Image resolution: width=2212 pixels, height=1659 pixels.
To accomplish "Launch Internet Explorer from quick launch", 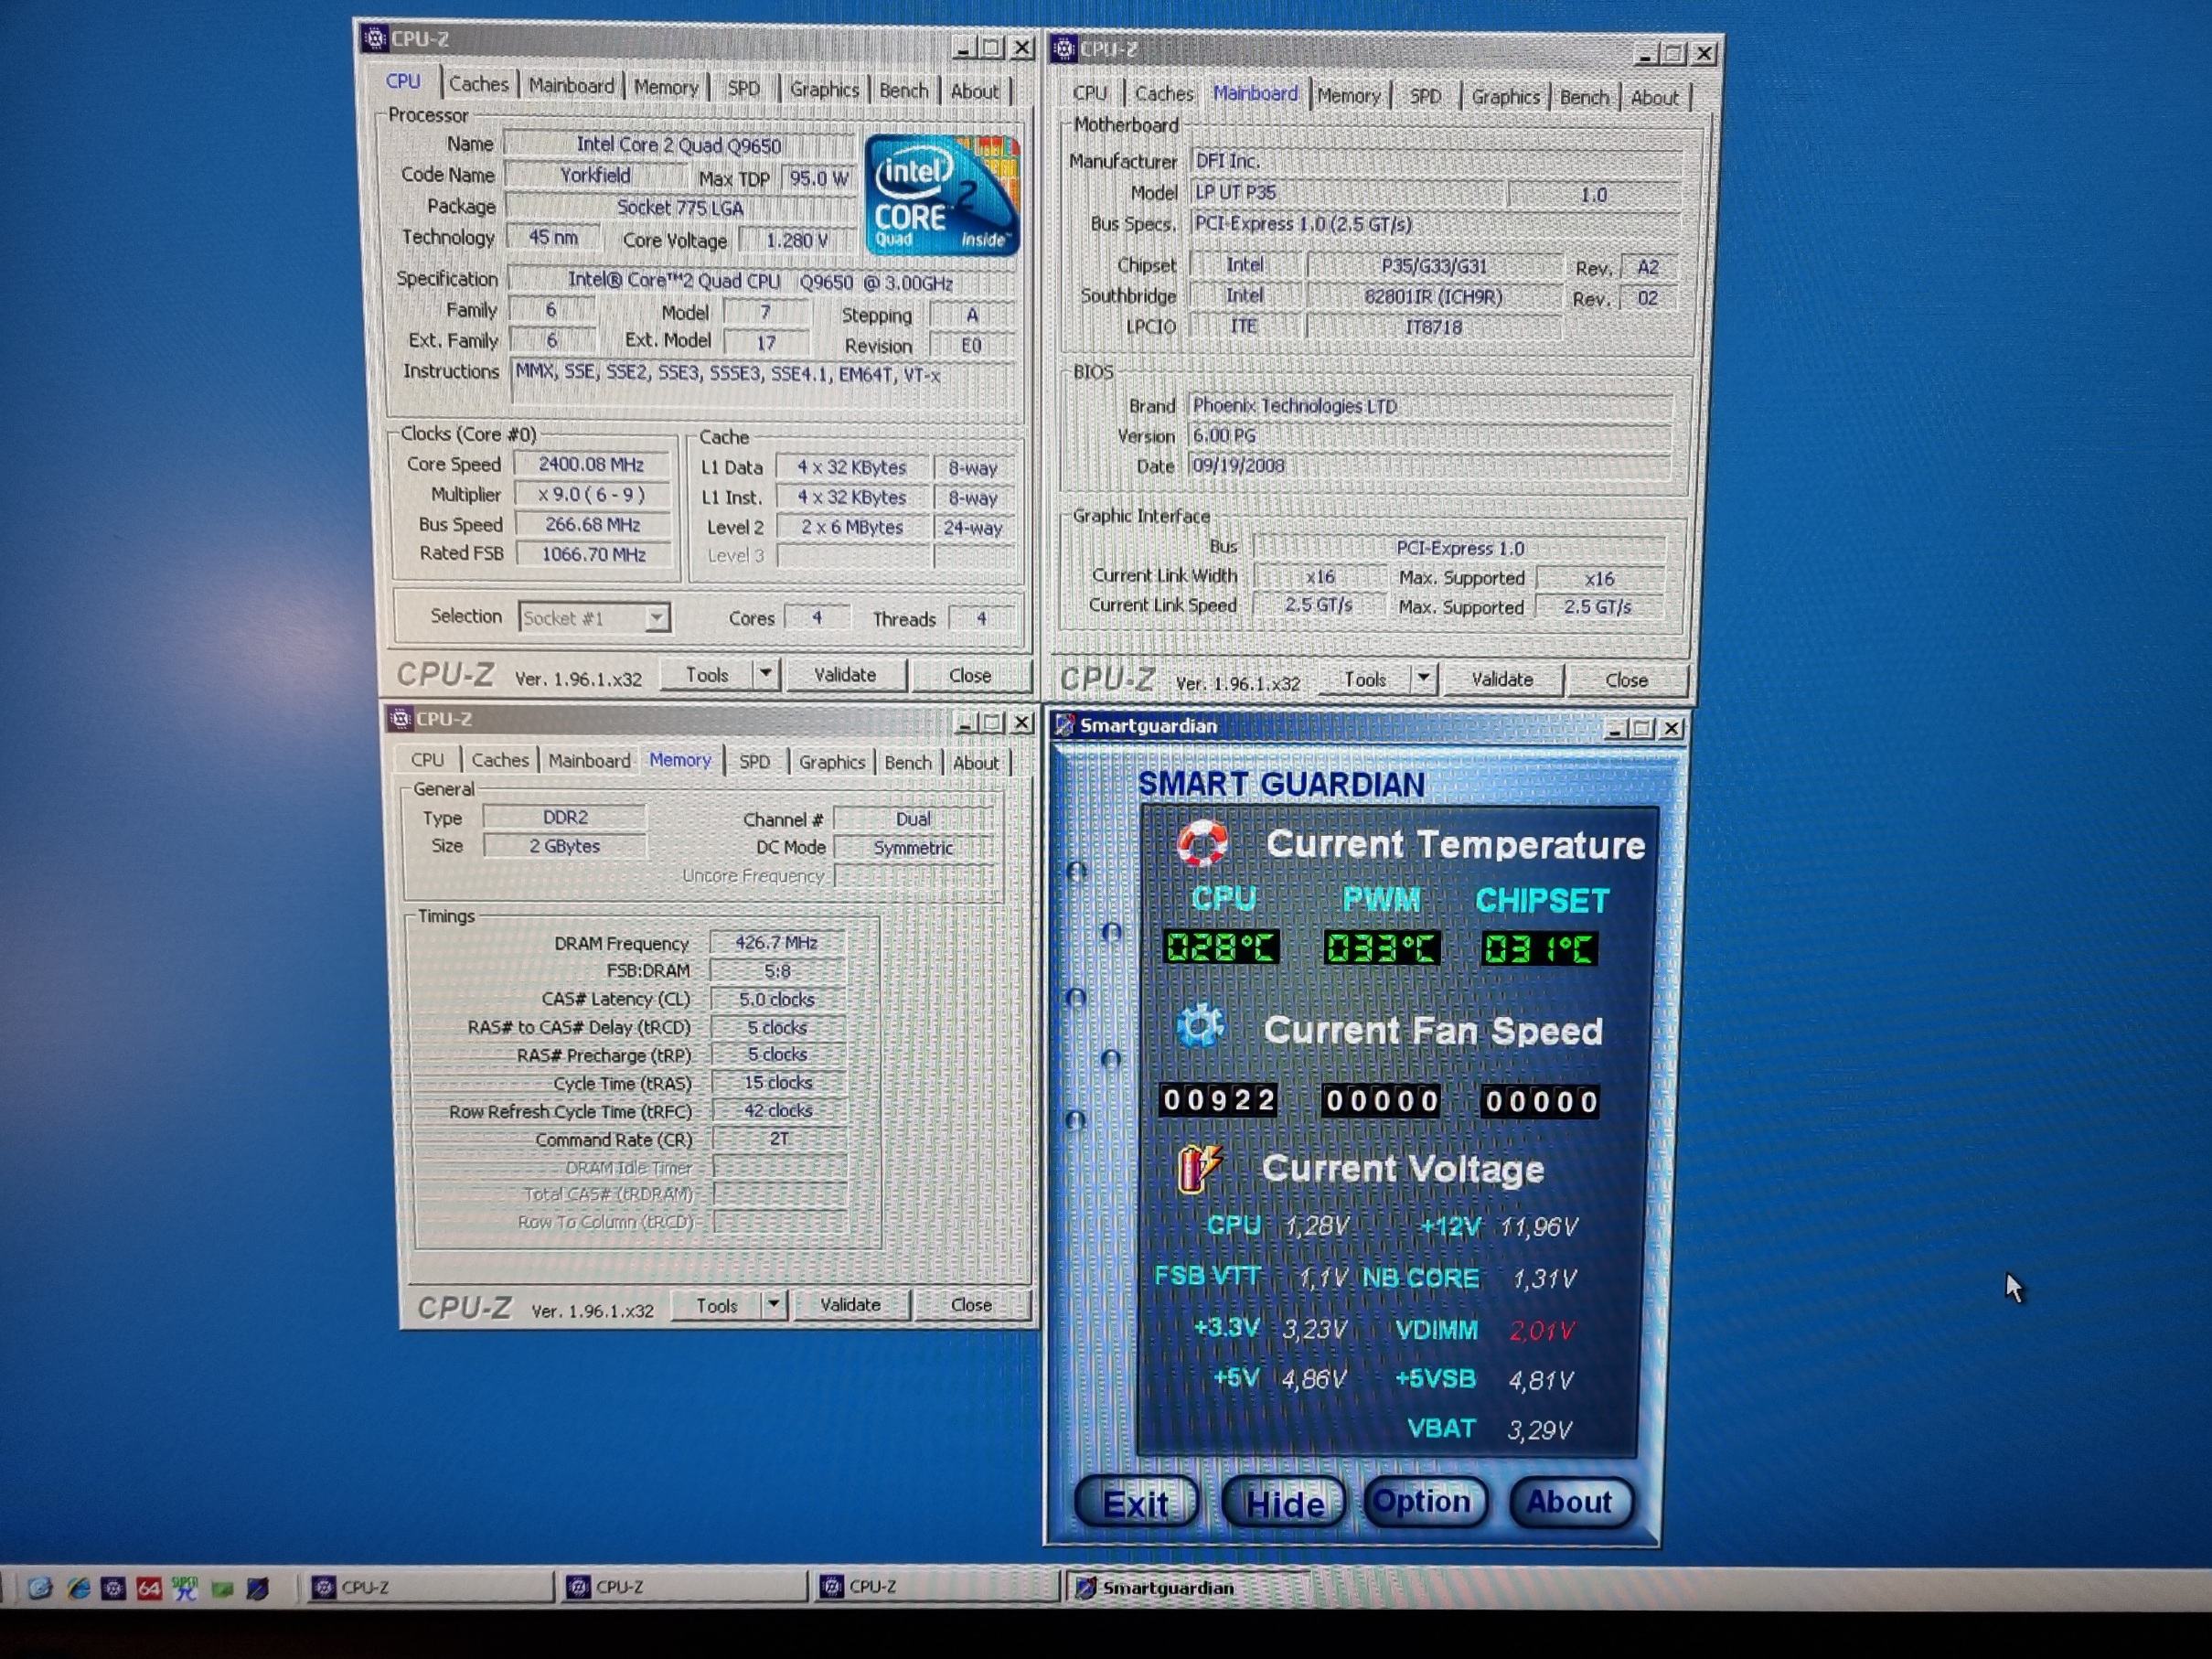I will pos(77,1588).
